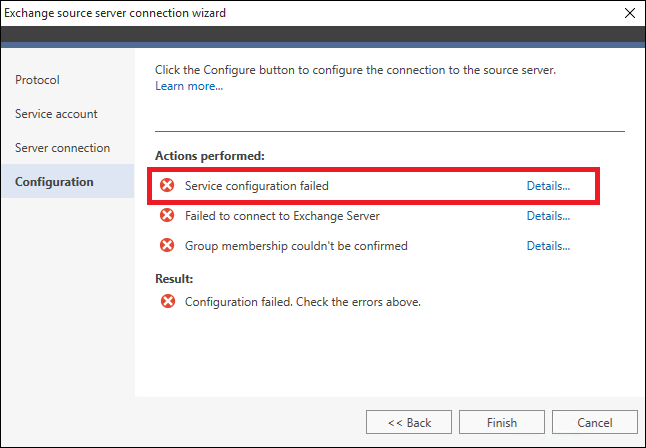
Task: Click the Configuration failed result message
Action: click(x=303, y=302)
